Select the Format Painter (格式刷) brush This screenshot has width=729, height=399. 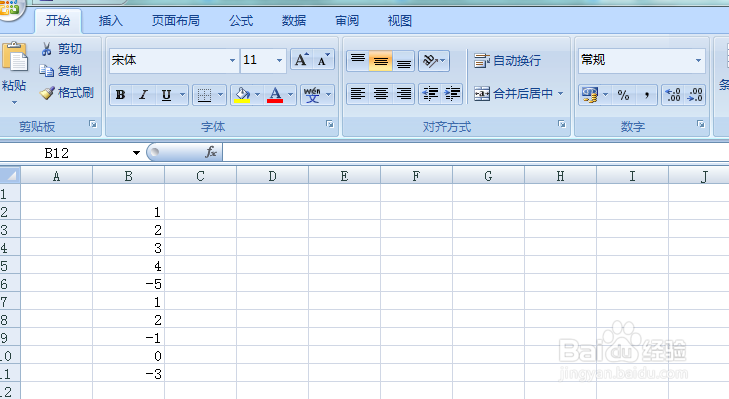tap(66, 93)
